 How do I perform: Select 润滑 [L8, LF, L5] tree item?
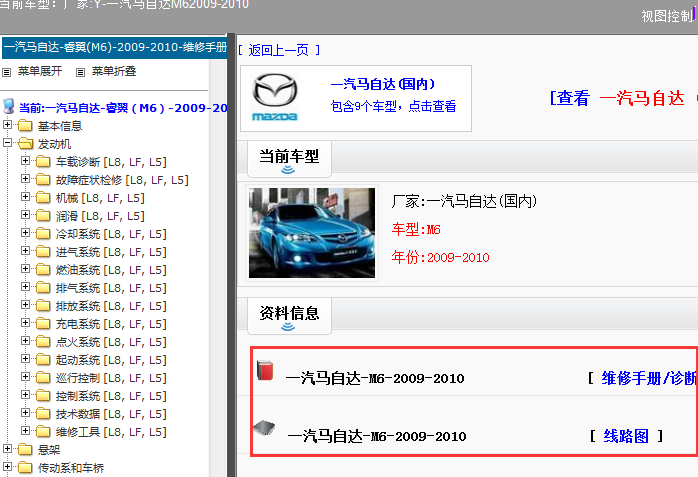point(100,216)
